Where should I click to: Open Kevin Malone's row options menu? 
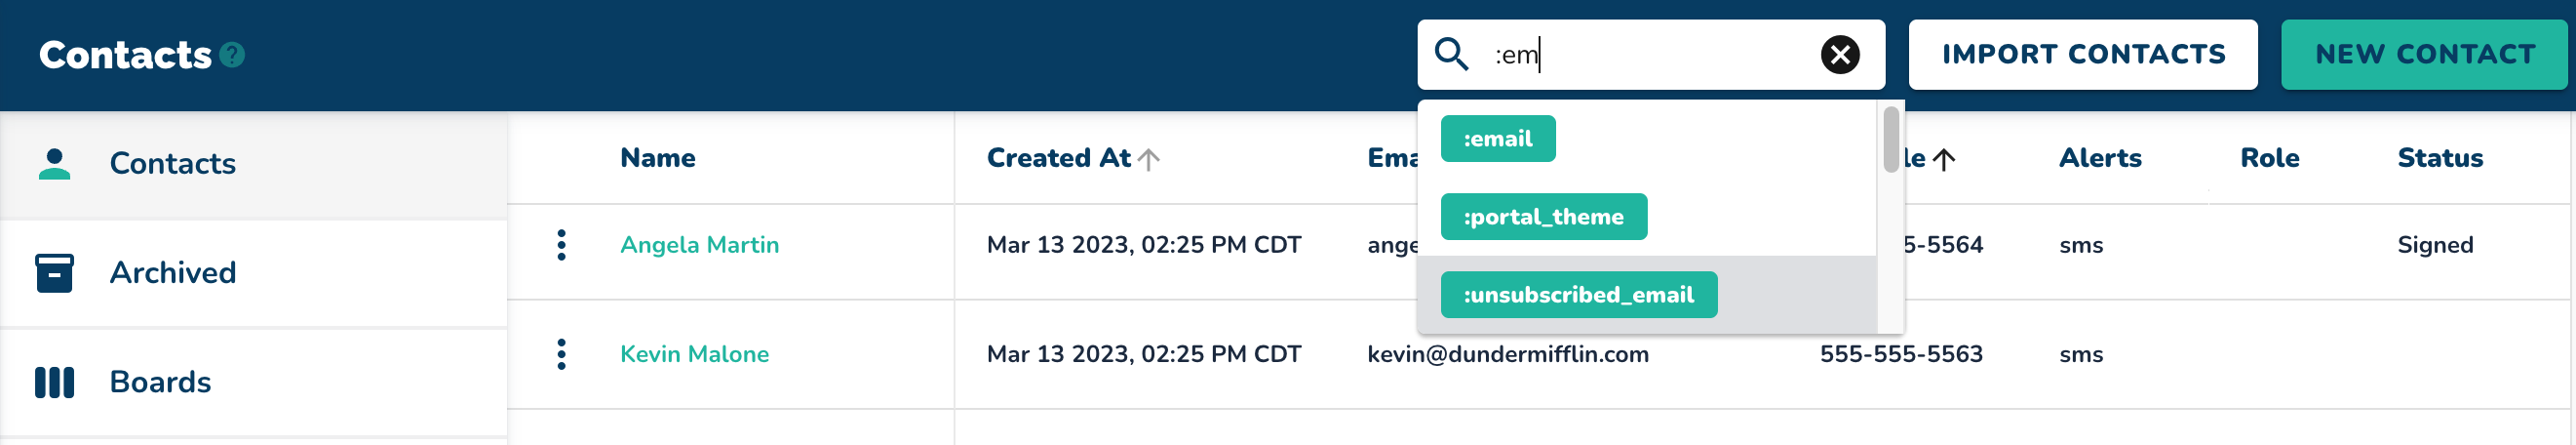click(561, 354)
